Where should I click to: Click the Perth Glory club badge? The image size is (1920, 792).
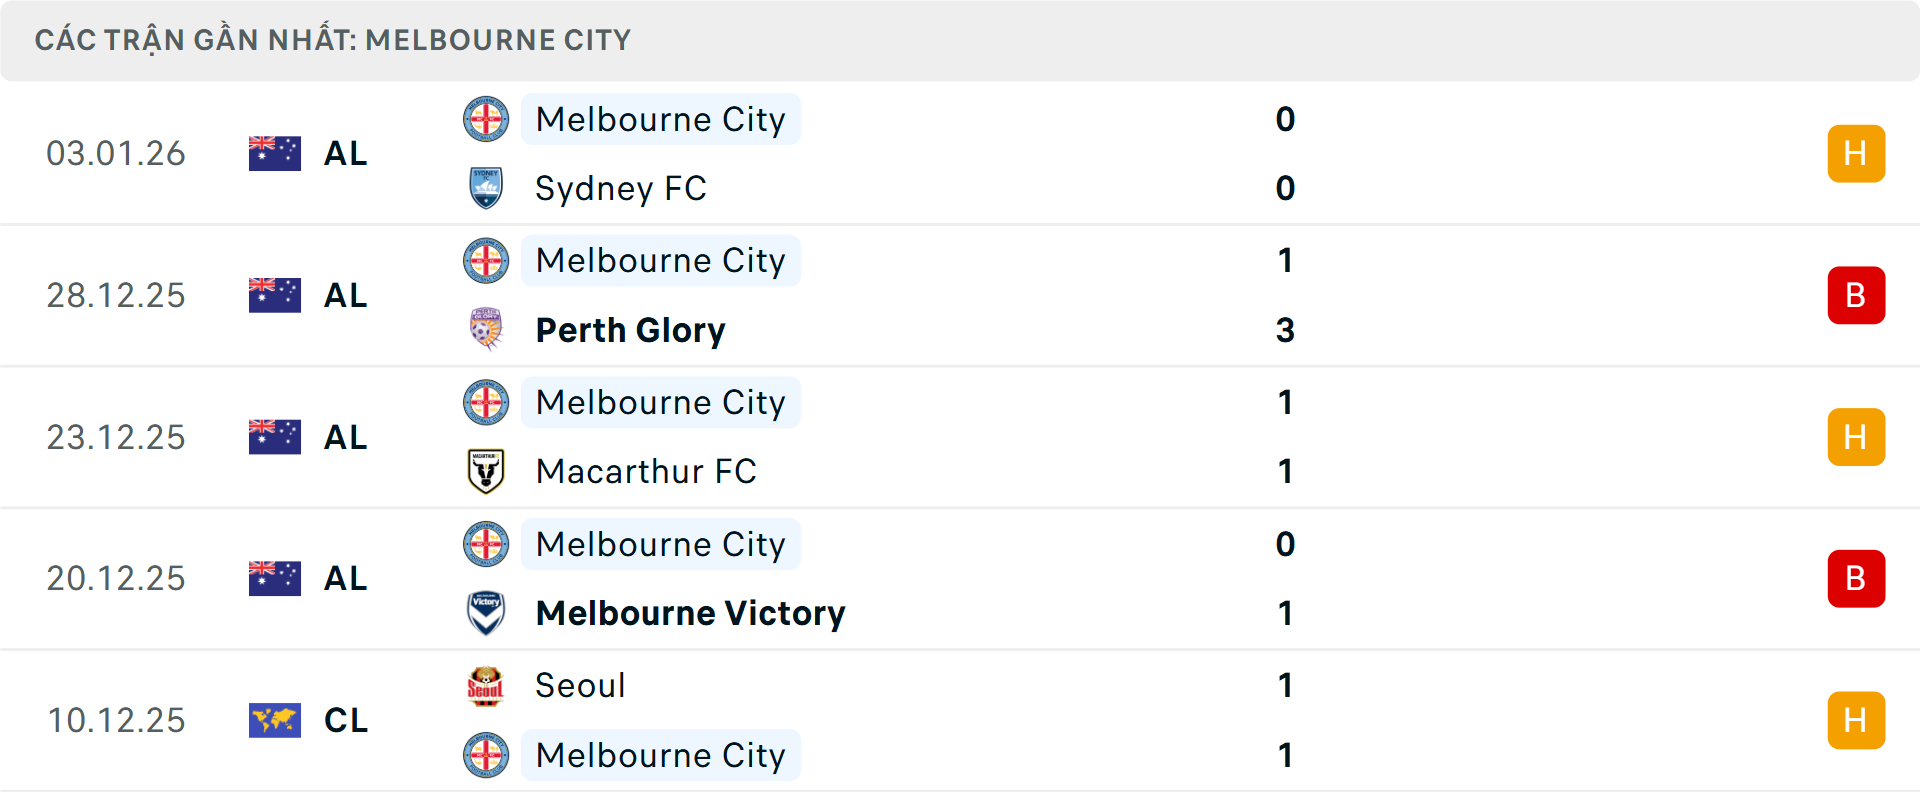tap(486, 330)
